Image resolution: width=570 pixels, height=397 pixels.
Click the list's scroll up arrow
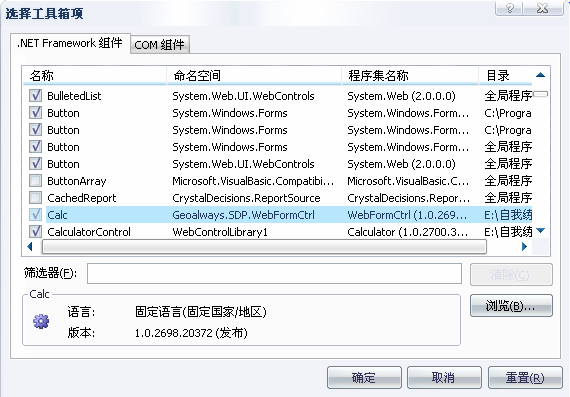tap(541, 75)
